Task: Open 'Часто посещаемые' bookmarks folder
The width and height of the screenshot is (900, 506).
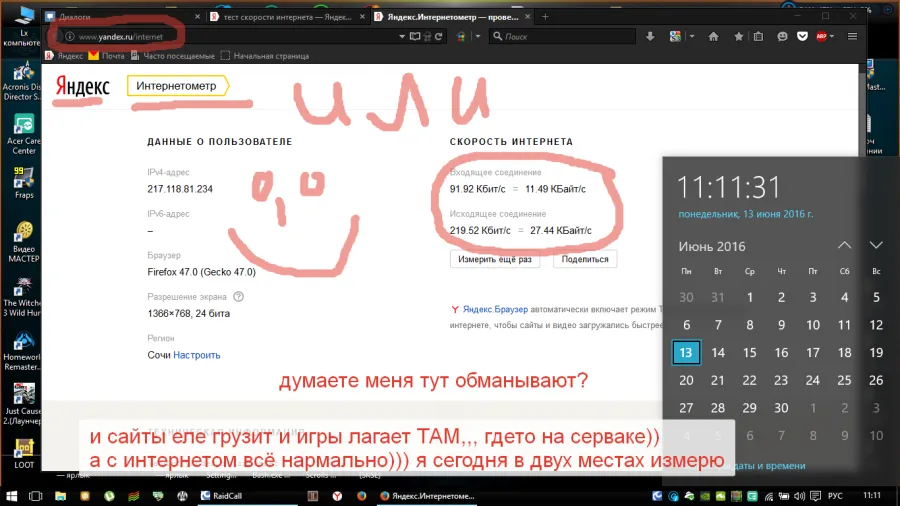Action: pos(173,56)
